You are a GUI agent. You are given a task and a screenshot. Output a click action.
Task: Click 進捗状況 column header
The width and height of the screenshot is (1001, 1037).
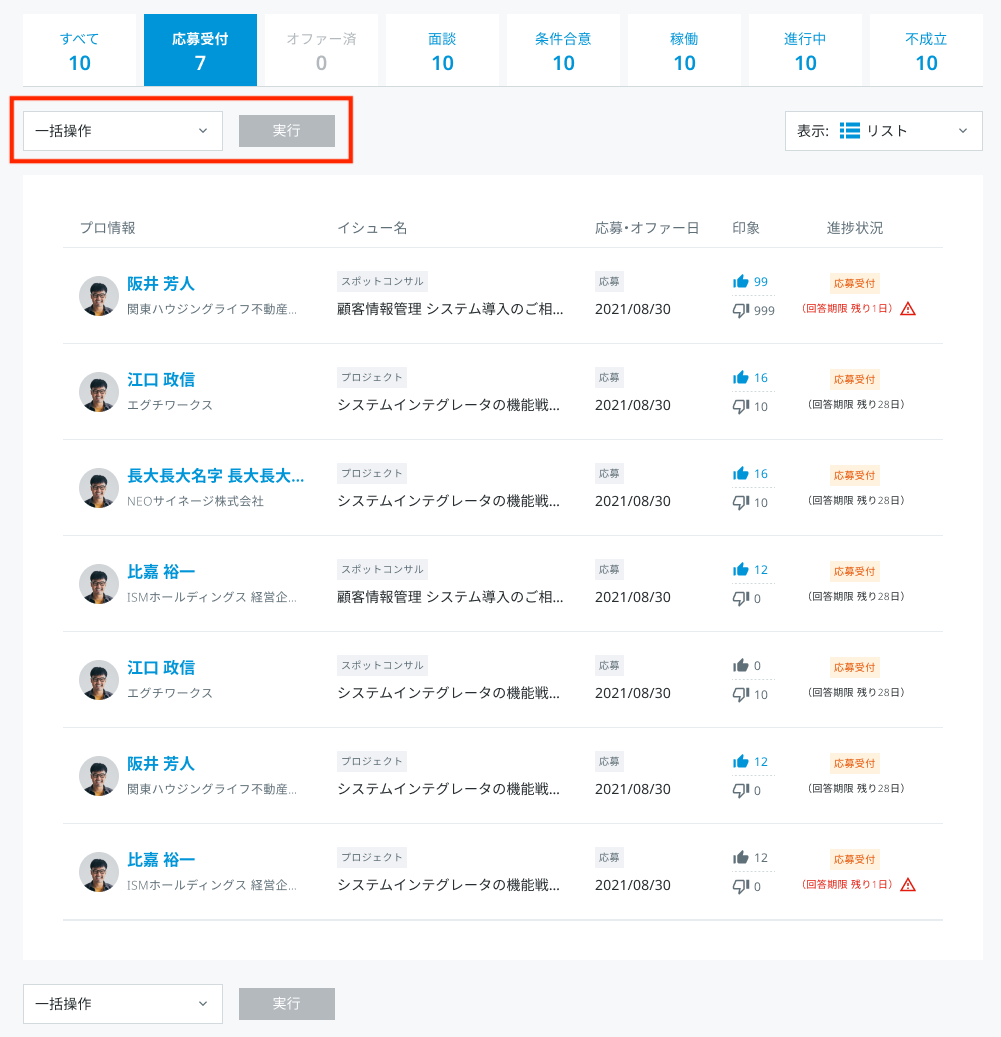tap(855, 228)
